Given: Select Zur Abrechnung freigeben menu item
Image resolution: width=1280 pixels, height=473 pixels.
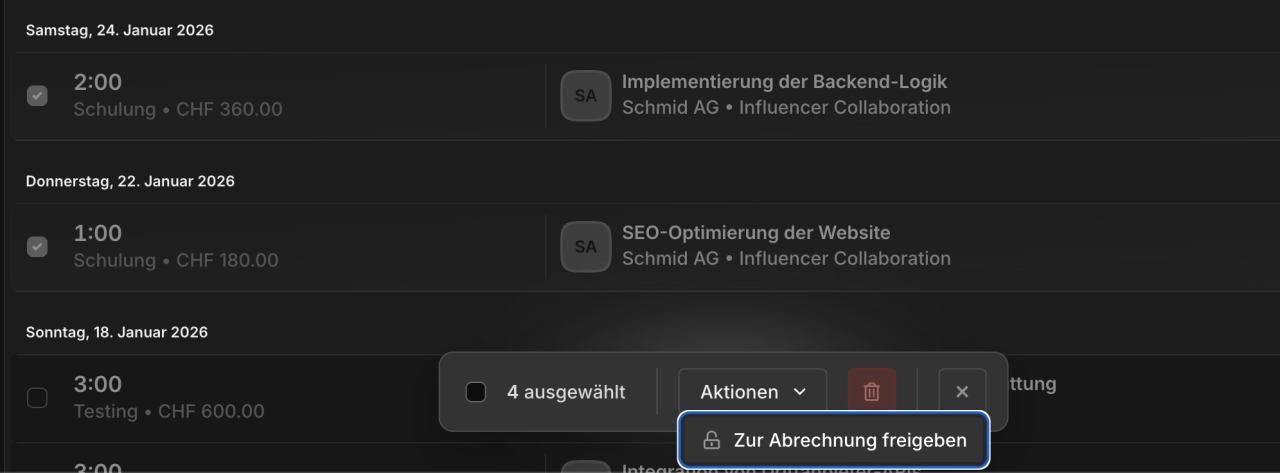Looking at the screenshot, I should 834,440.
